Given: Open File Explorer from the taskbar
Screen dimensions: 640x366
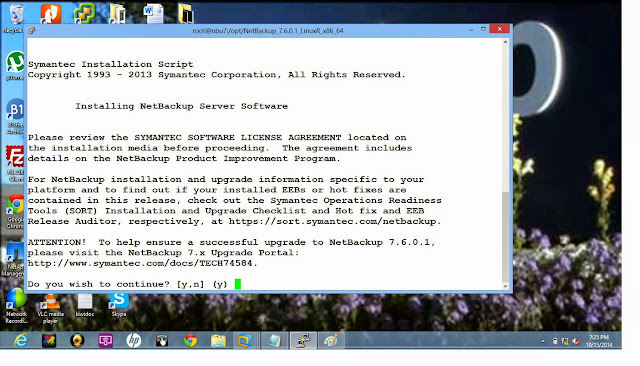Looking at the screenshot, I should 218,340.
